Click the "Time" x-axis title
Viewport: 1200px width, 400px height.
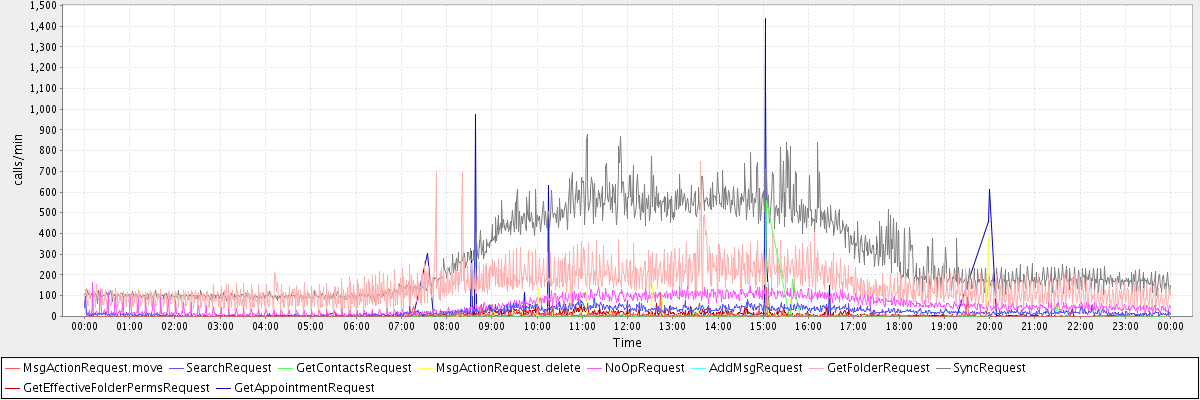pos(627,342)
